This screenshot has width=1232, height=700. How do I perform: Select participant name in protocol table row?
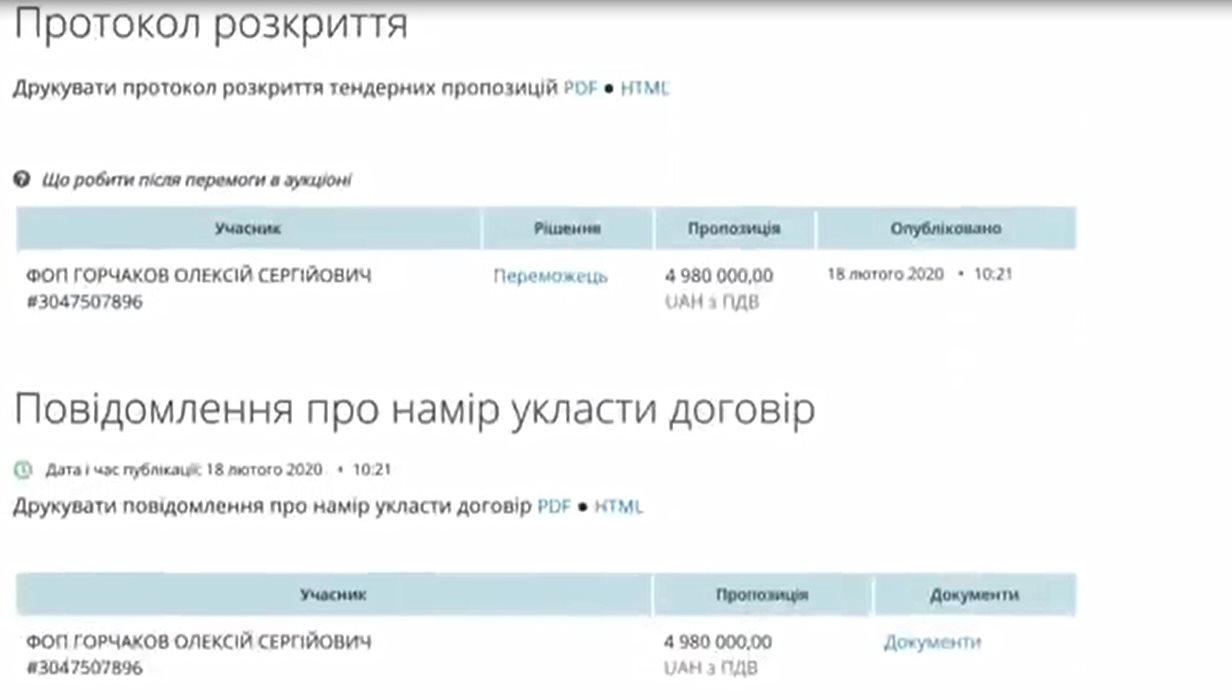[x=198, y=276]
